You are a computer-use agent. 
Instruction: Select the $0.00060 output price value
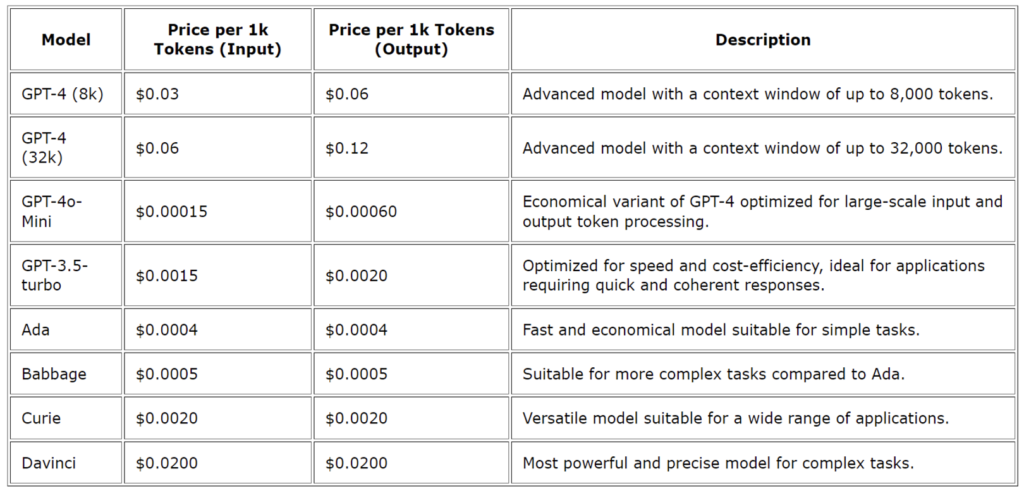[x=361, y=212]
